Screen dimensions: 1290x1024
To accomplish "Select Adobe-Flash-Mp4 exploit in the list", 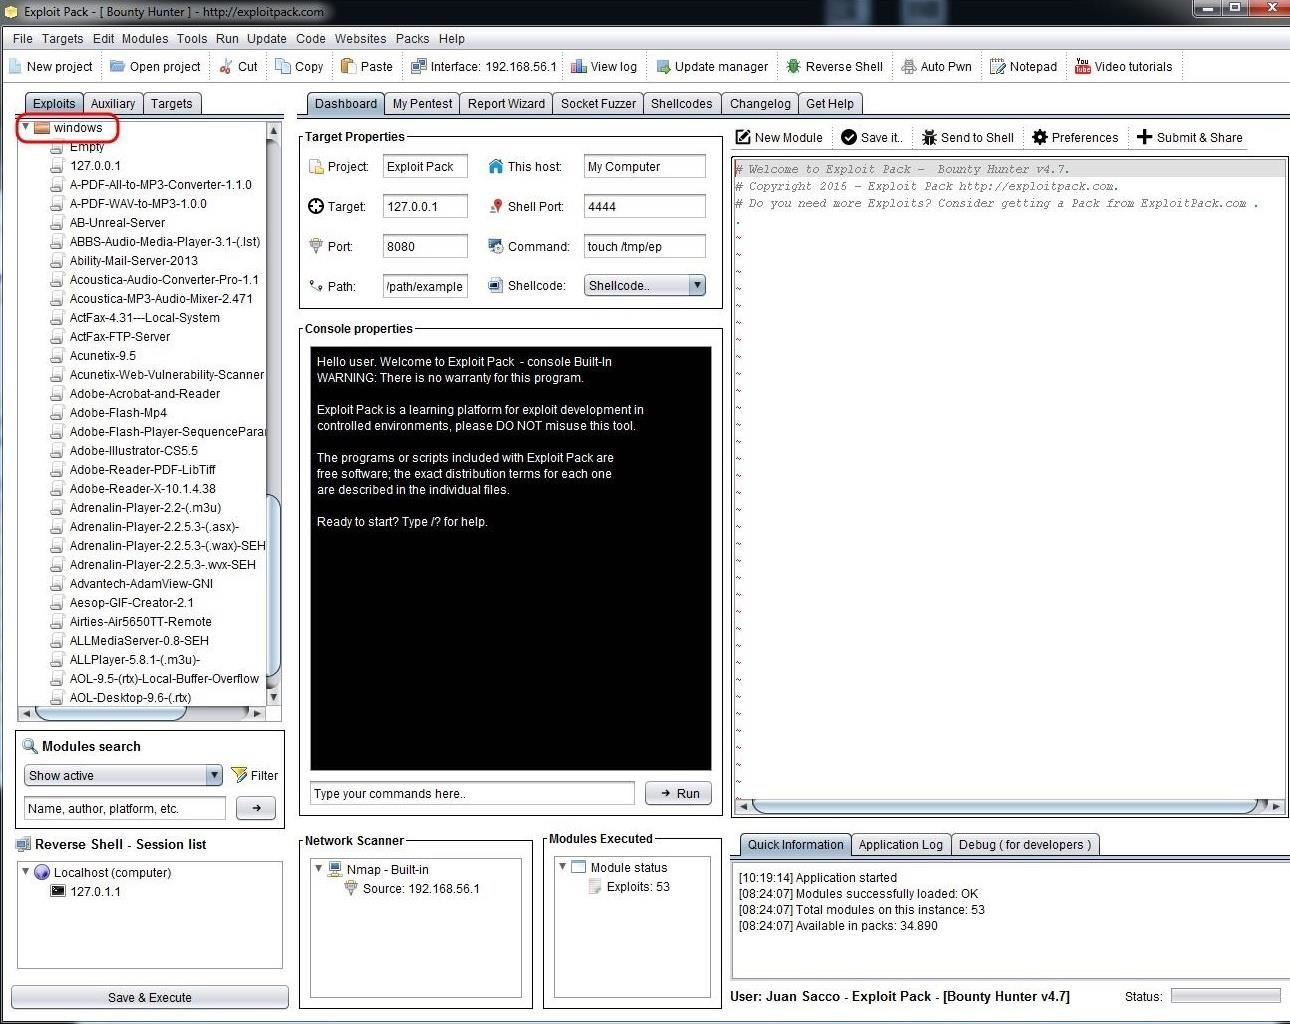I will click(118, 413).
